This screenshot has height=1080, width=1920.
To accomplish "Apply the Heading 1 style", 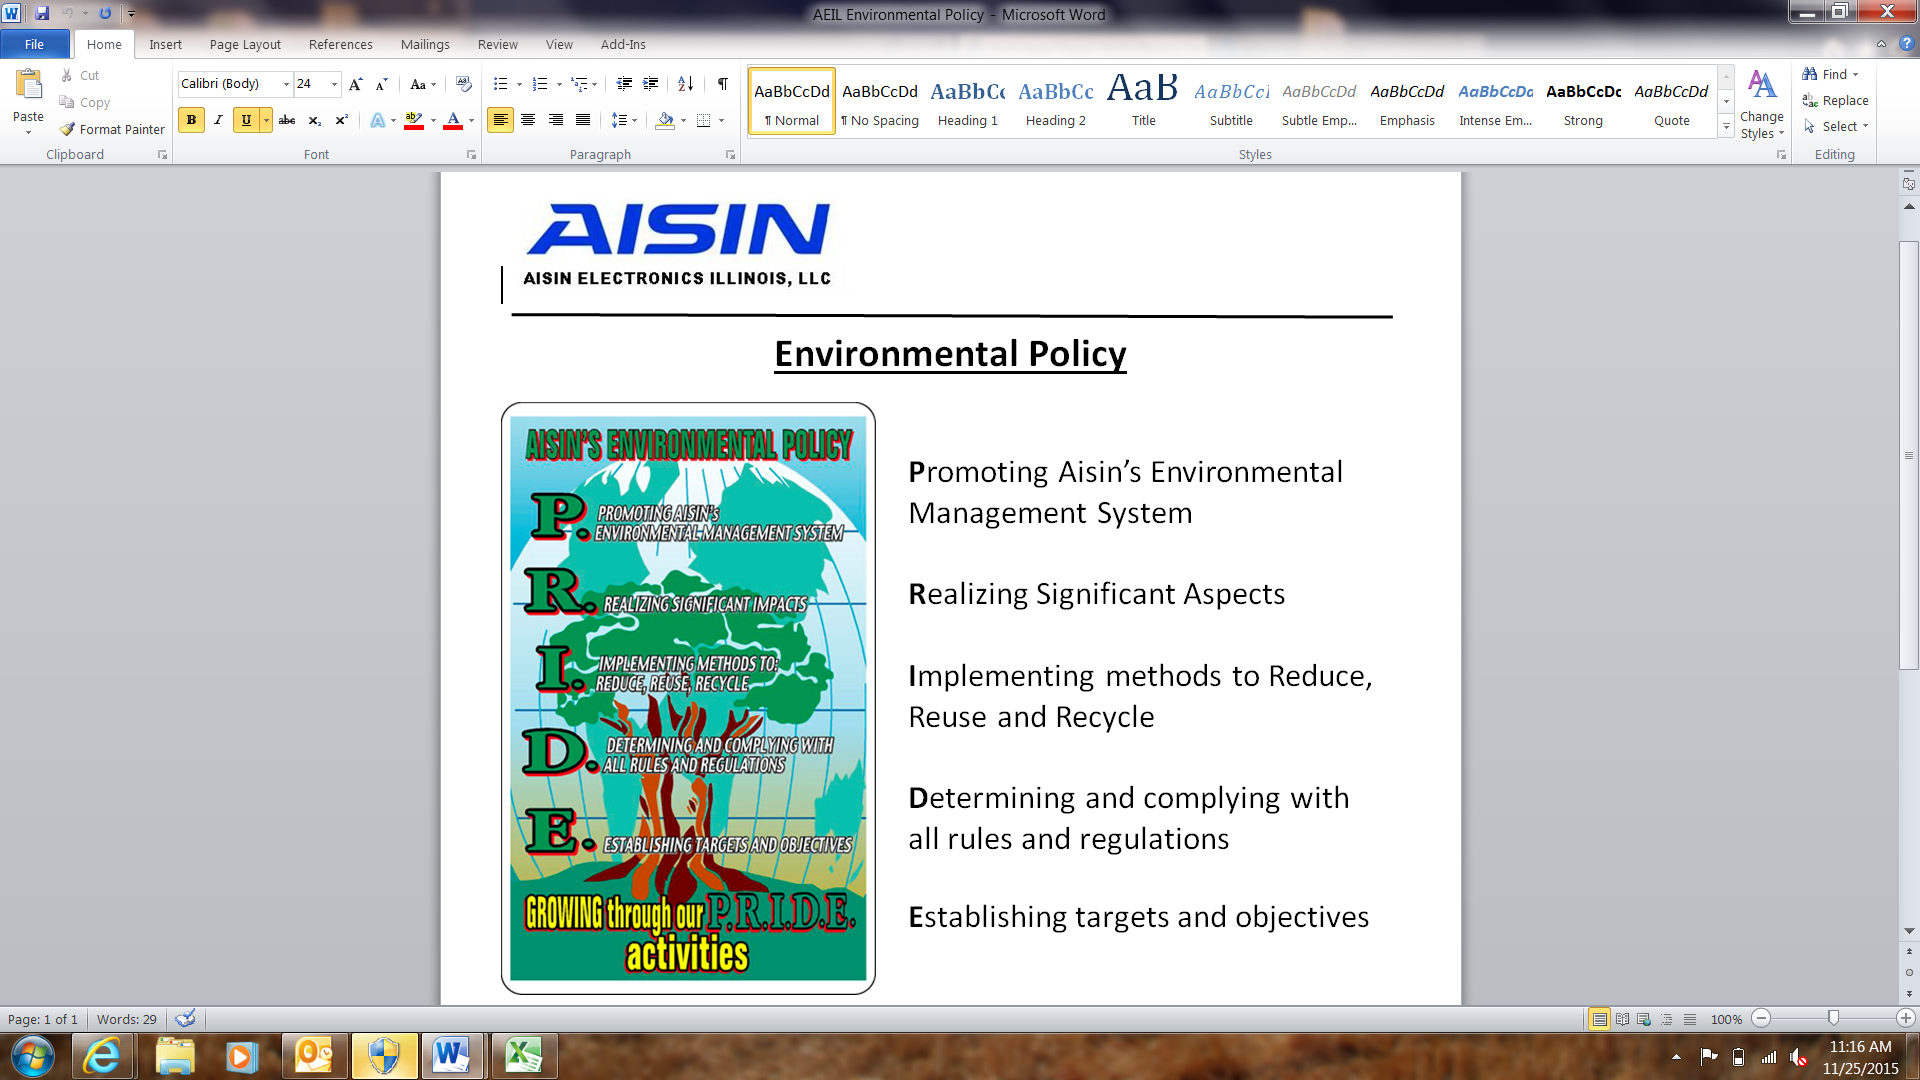I will (x=967, y=101).
